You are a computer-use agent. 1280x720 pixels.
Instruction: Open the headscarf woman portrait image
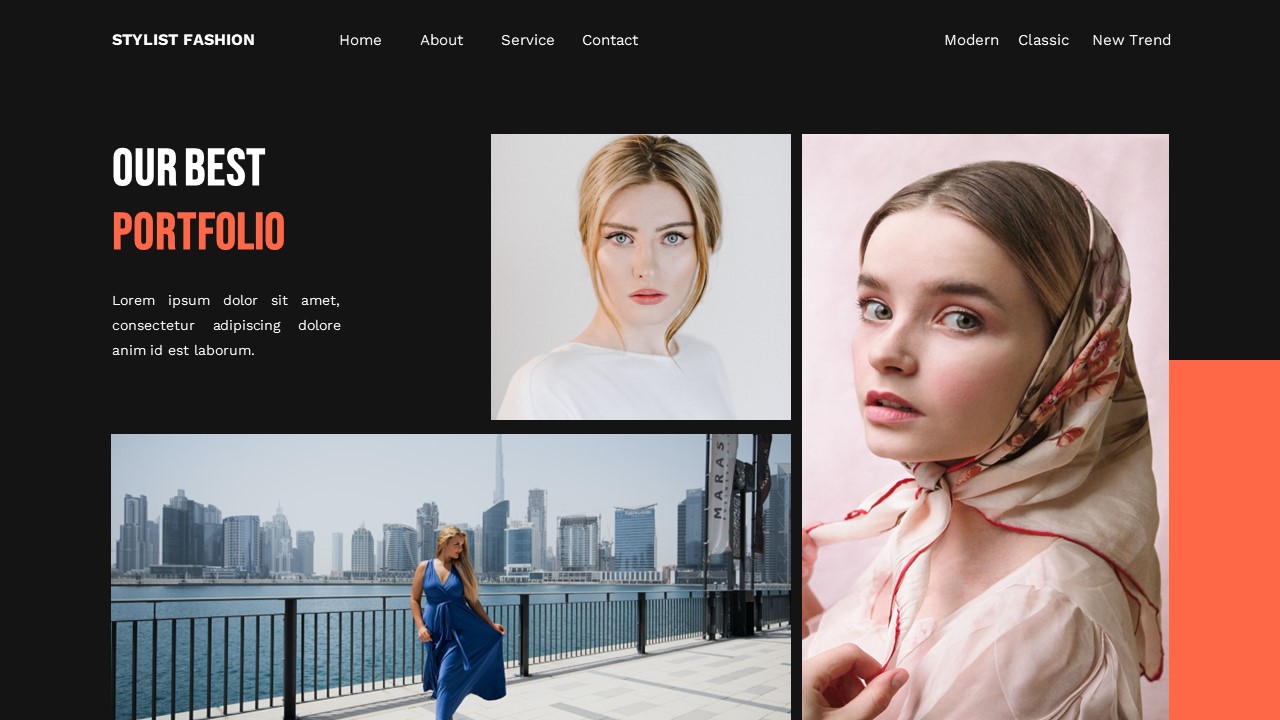coord(985,427)
